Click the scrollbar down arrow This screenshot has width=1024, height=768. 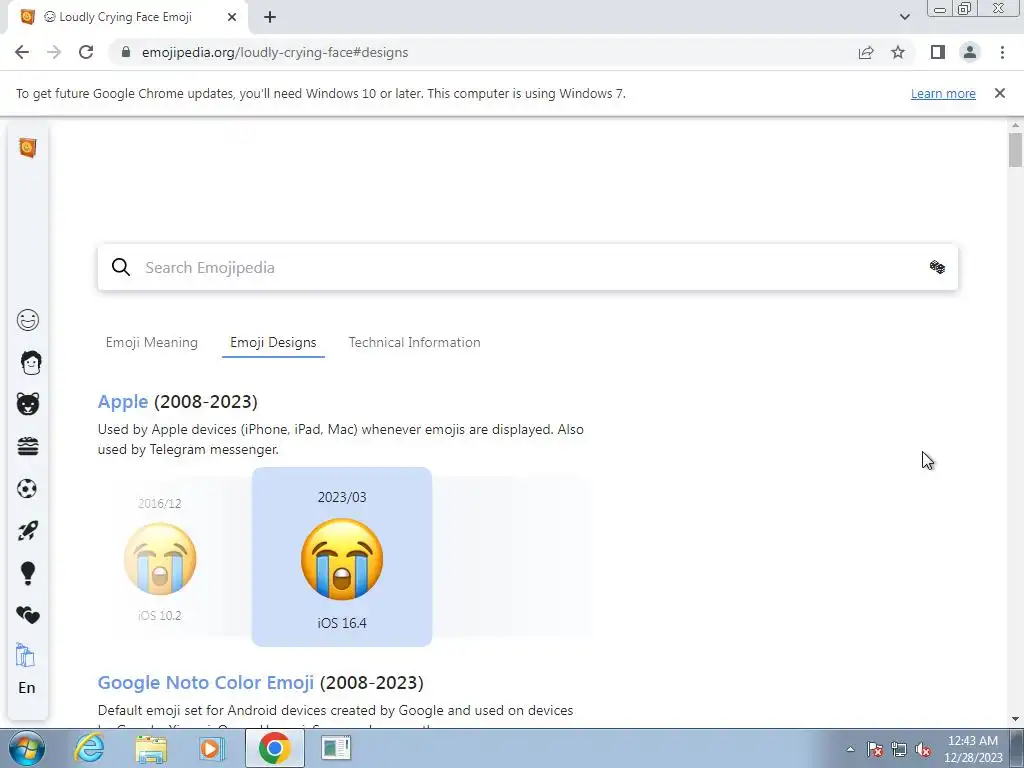tap(1015, 719)
